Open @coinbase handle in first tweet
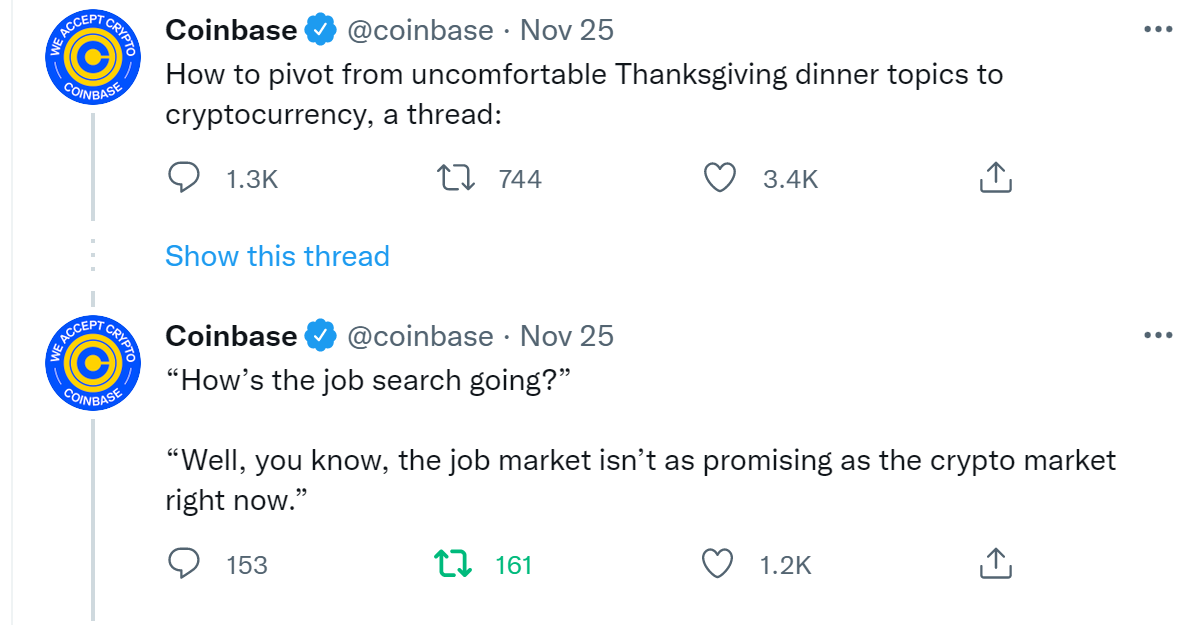 click(x=421, y=30)
